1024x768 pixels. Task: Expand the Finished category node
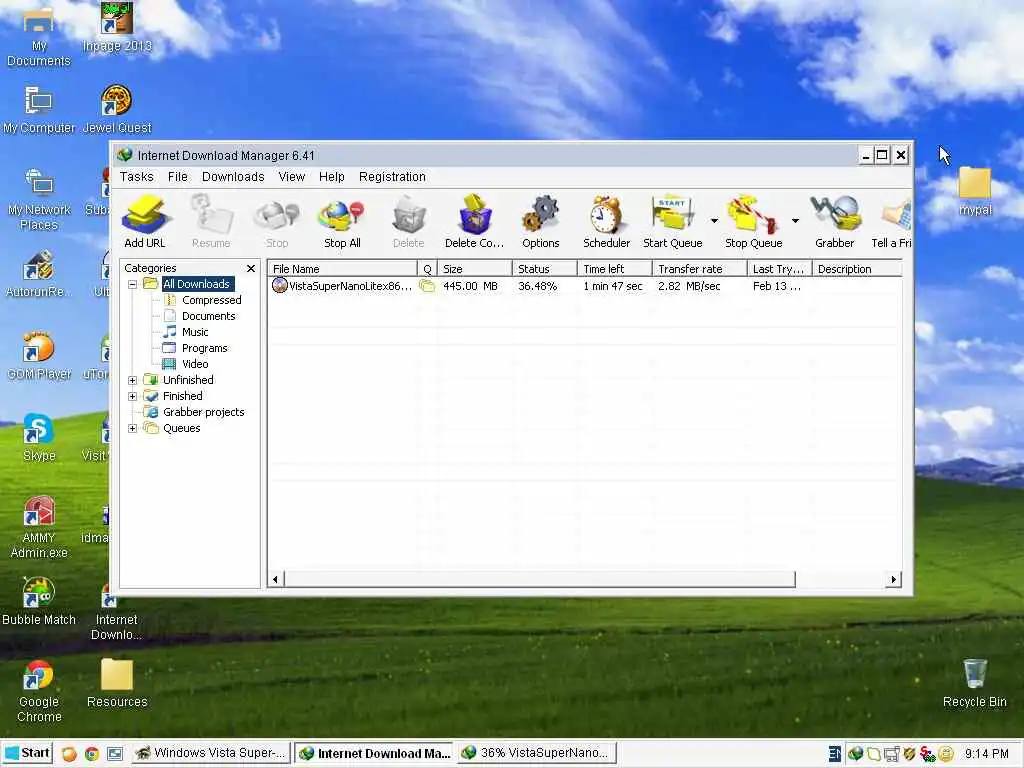(133, 396)
